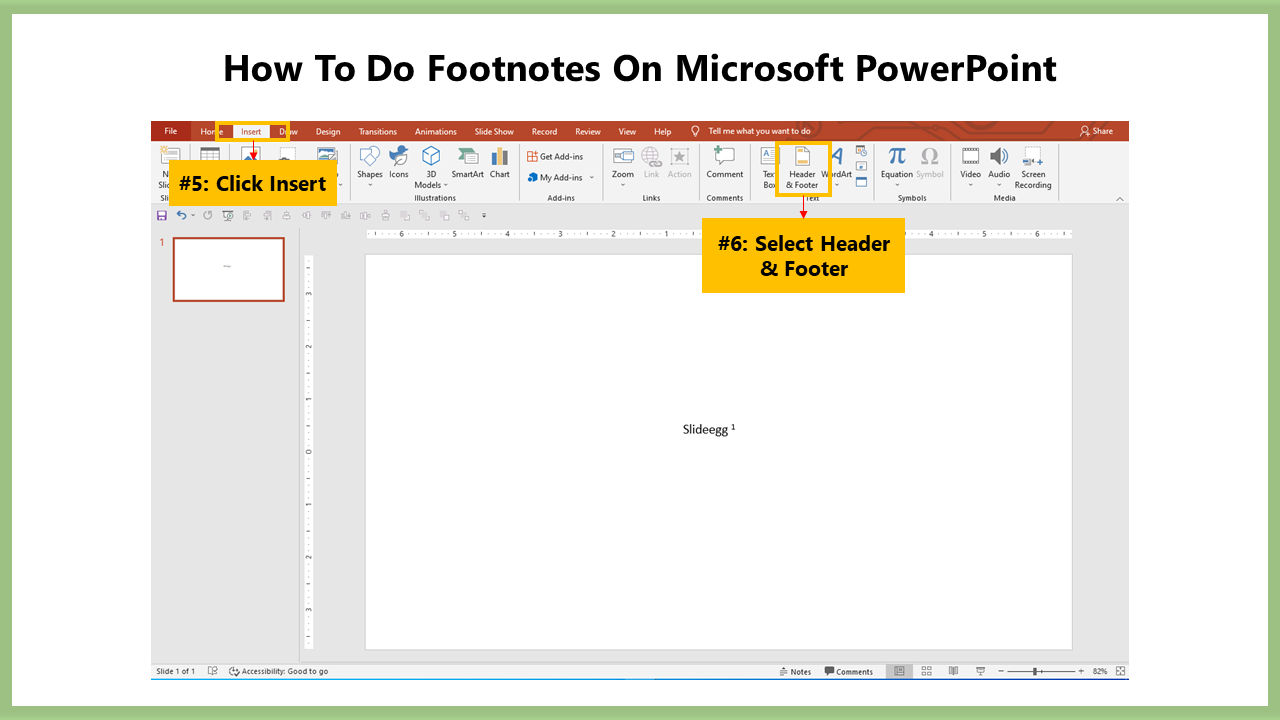Open the Shapes gallery
The image size is (1280, 720).
[370, 166]
